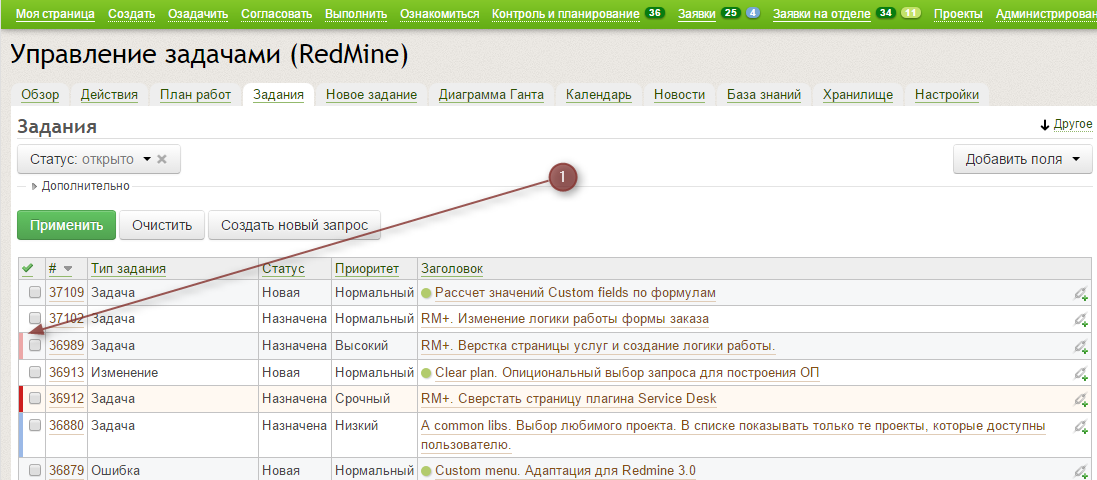Click the add-link icon in row 36912
The width and height of the screenshot is (1097, 480).
point(1081,400)
